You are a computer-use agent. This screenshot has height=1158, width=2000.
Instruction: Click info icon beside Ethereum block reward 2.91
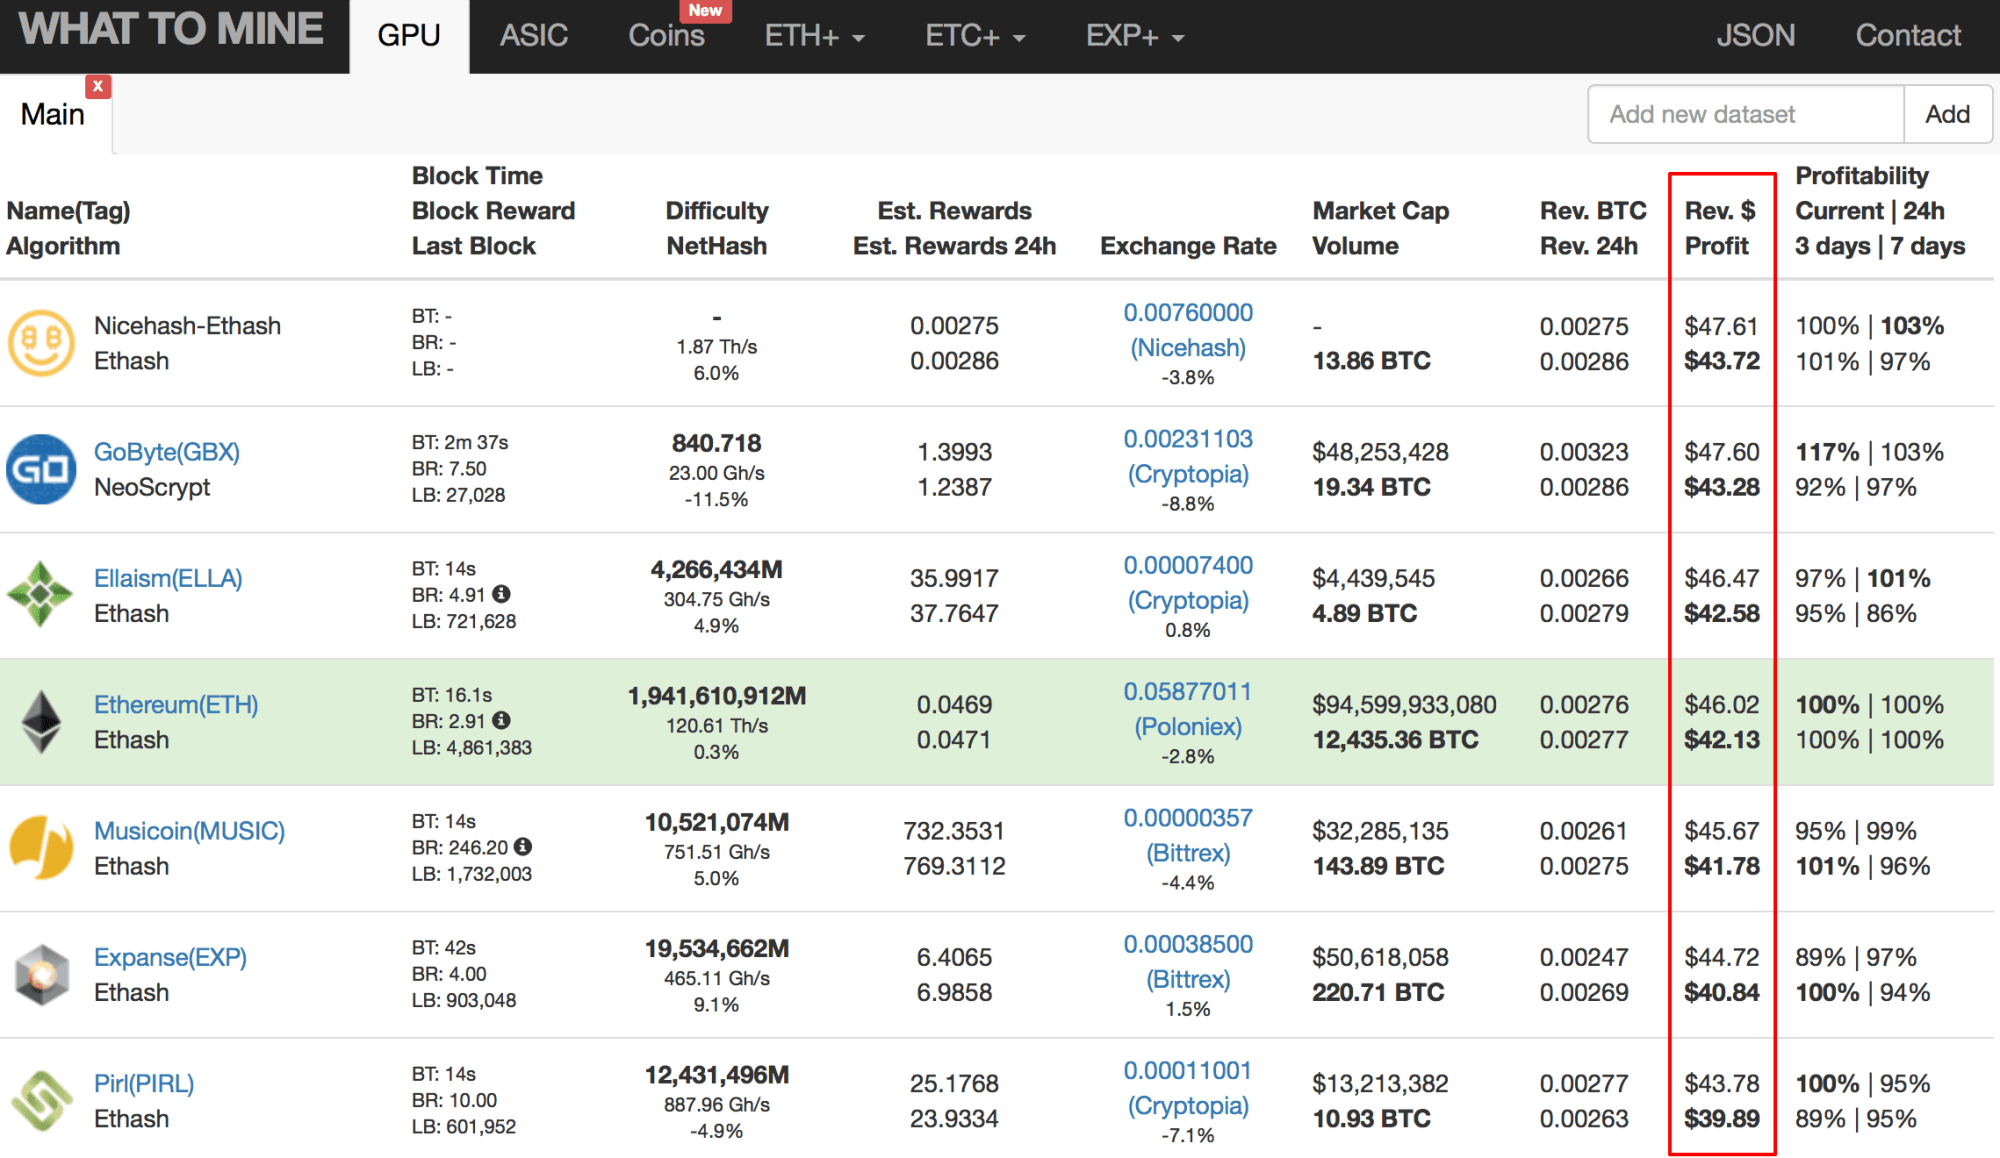coord(502,720)
